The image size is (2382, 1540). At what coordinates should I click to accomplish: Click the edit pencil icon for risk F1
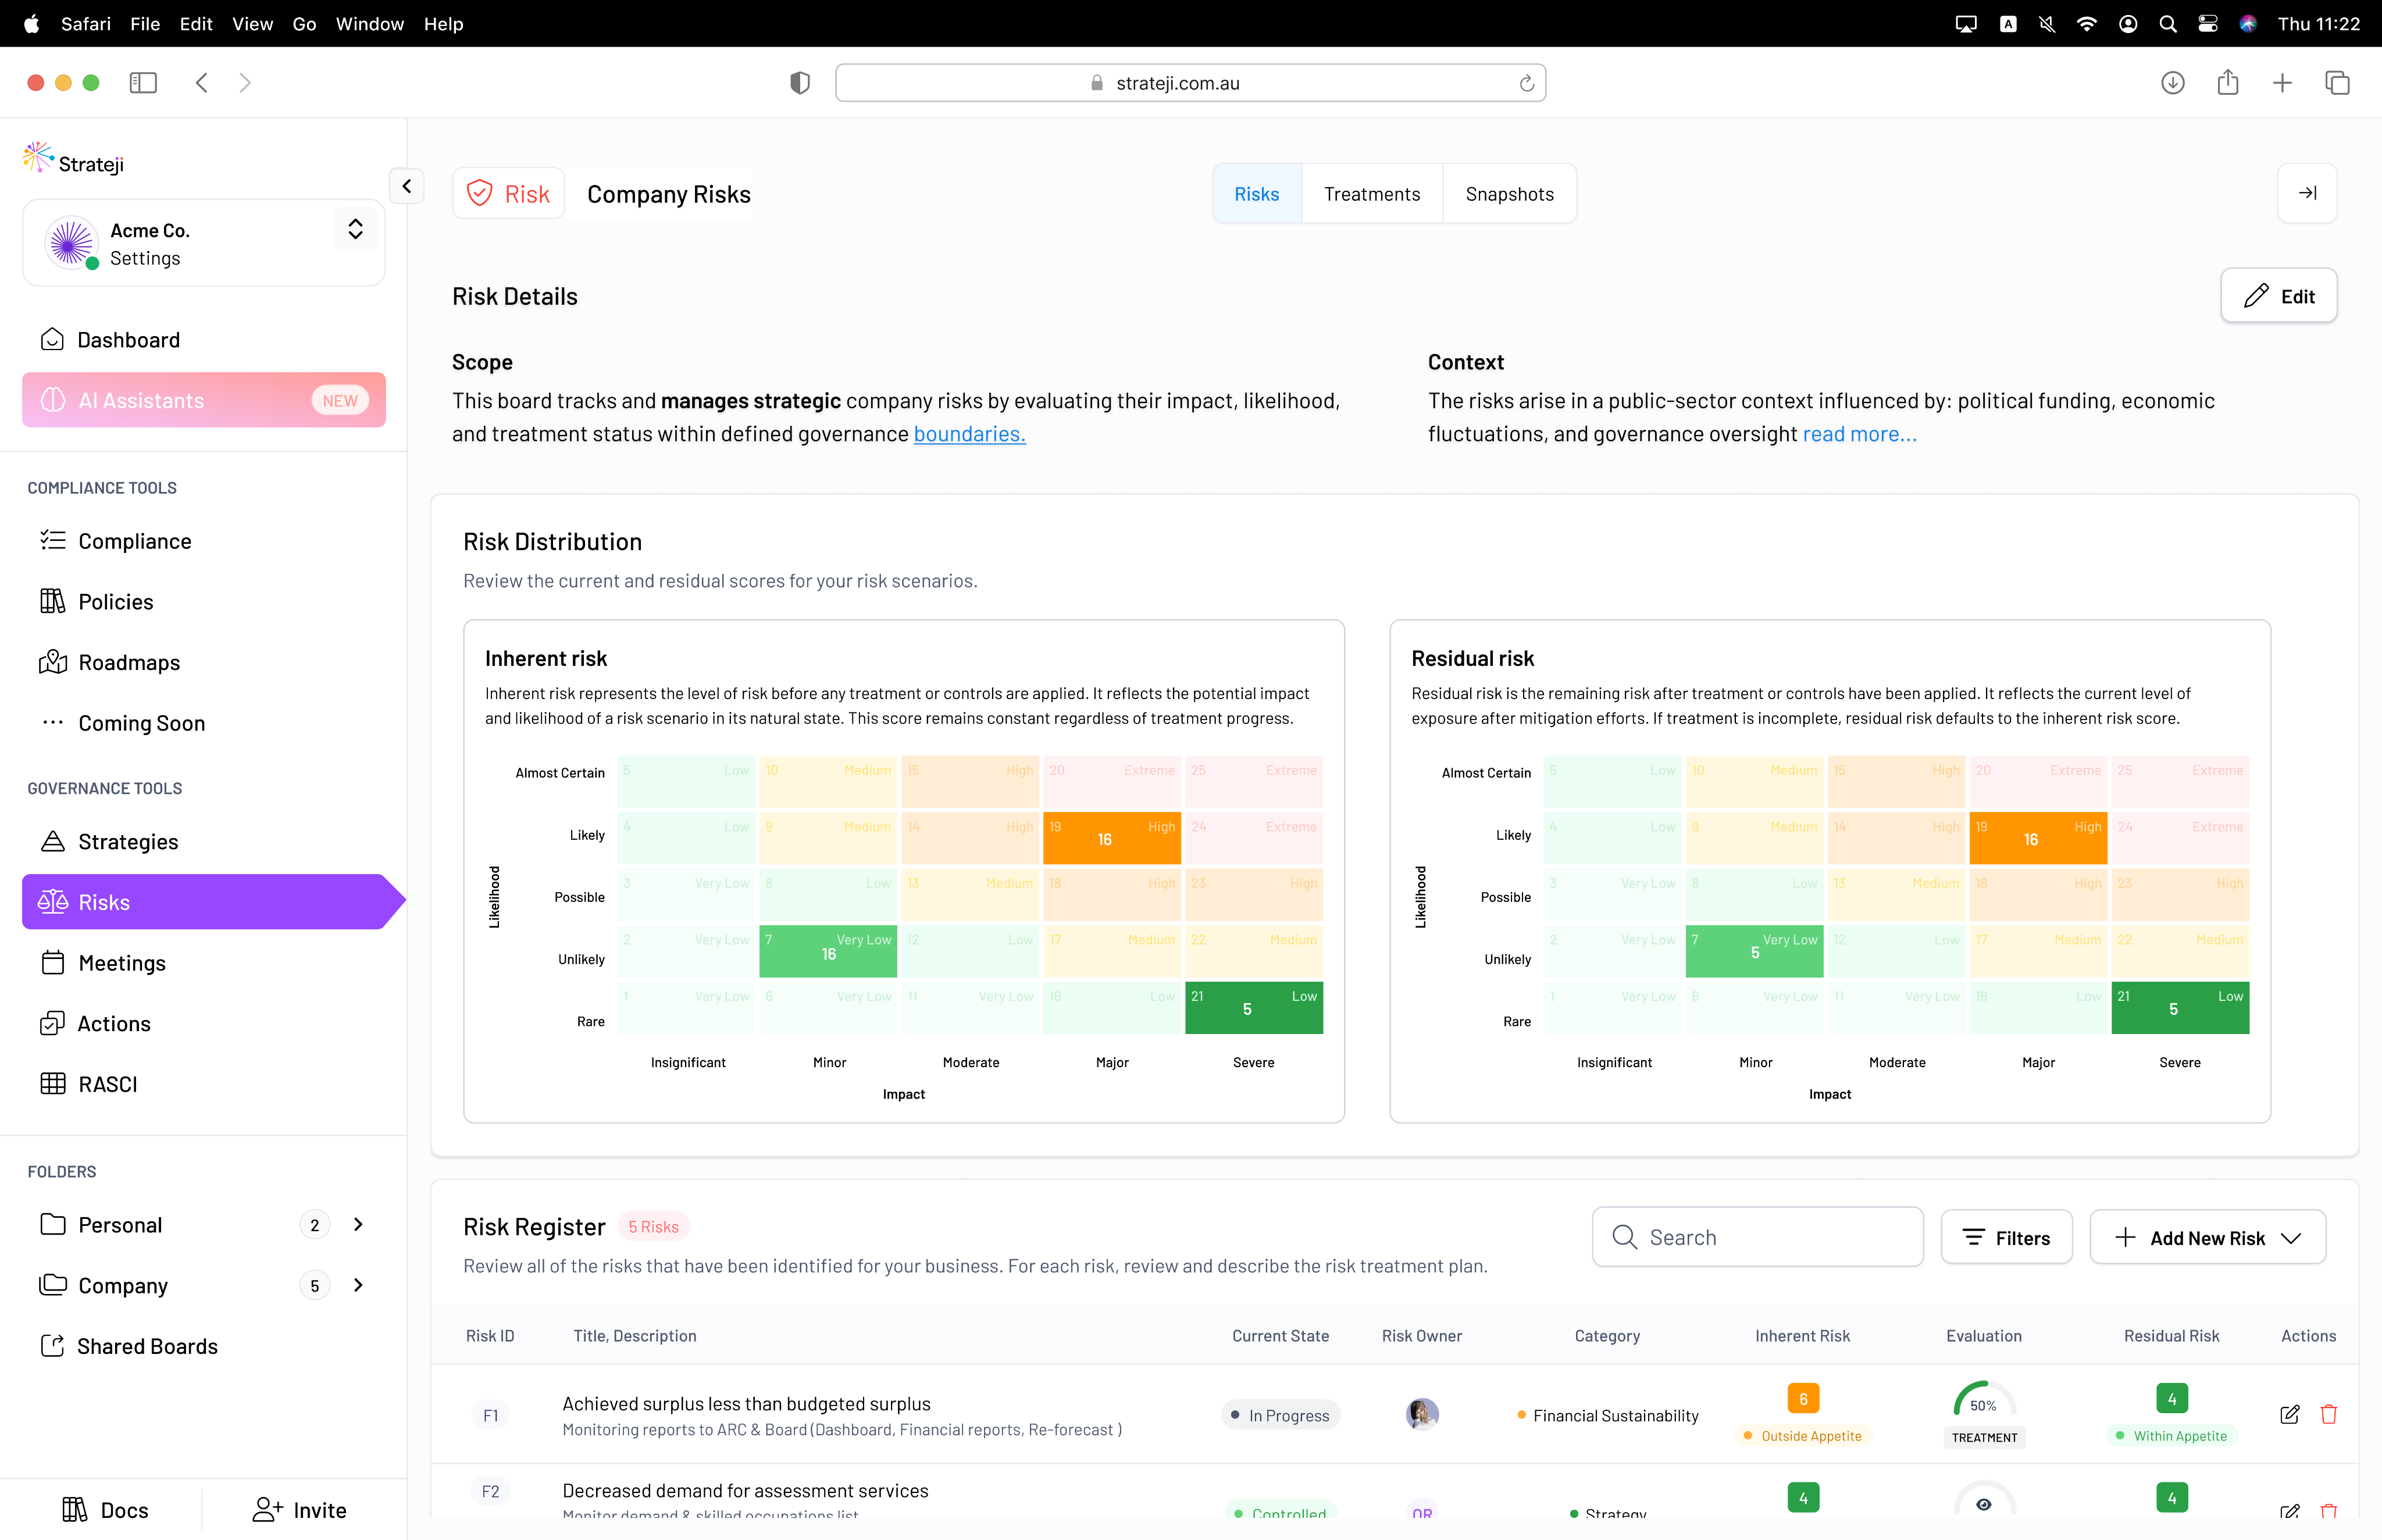[2289, 1414]
